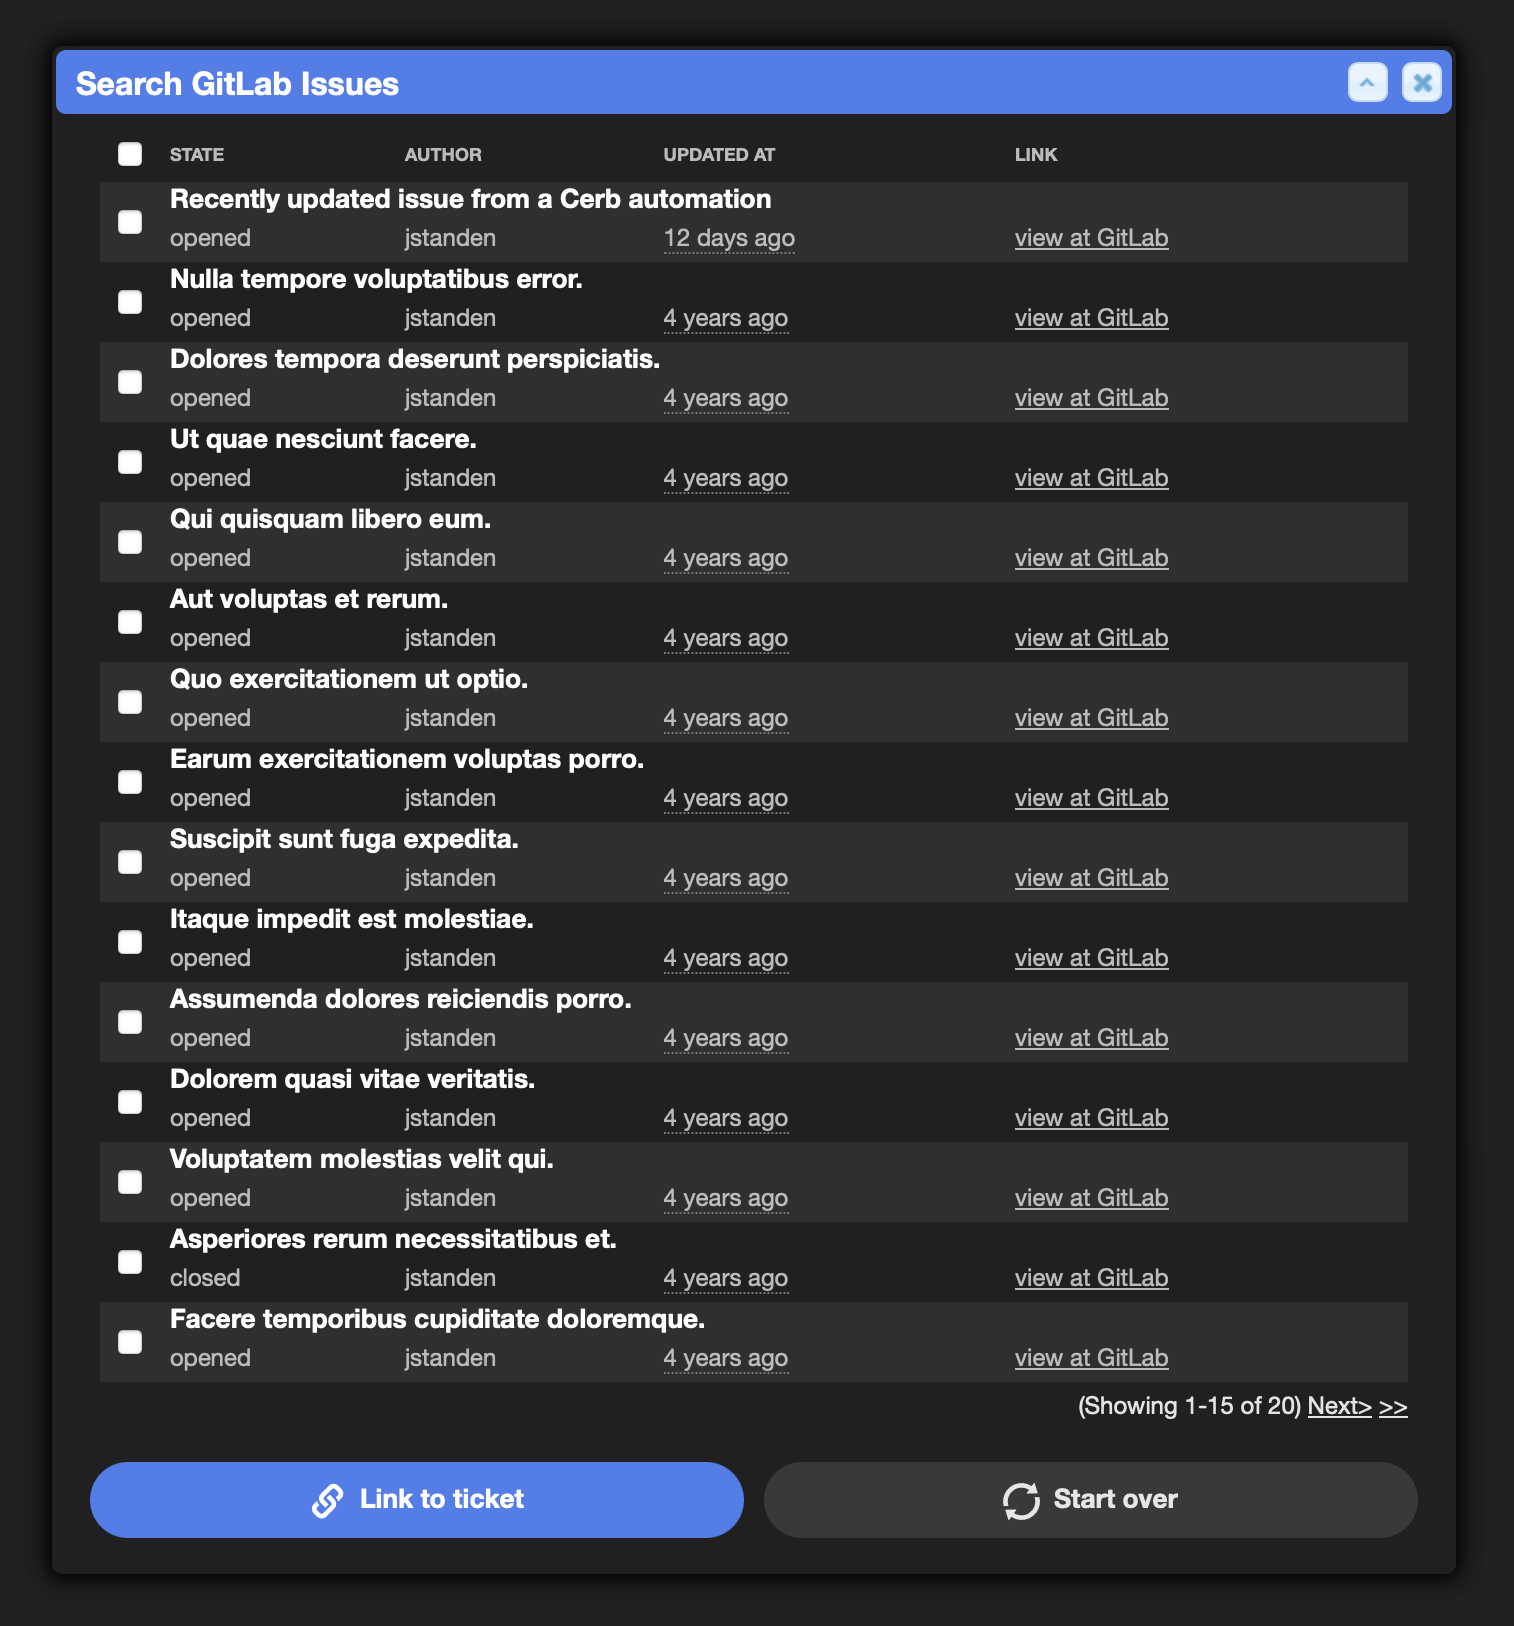Image resolution: width=1514 pixels, height=1626 pixels.
Task: Click the STATE column header
Action: click(x=197, y=155)
